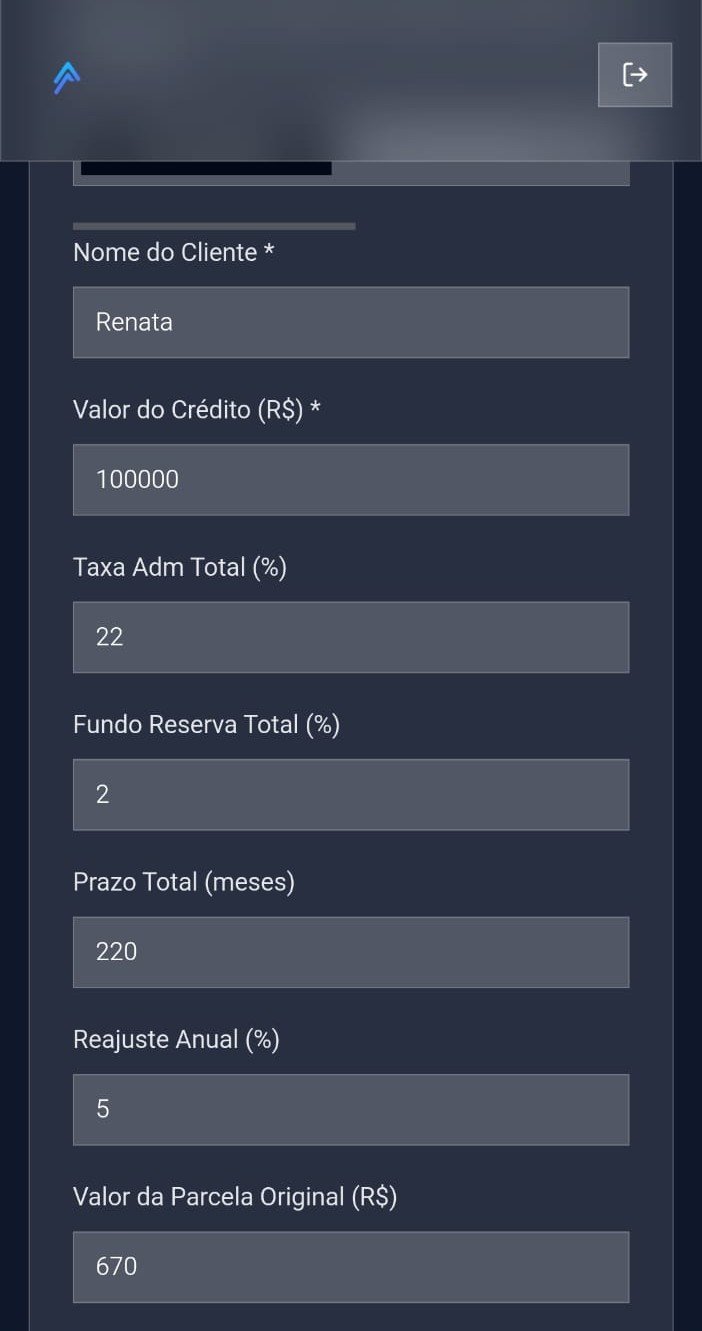Click the "Valor do Crédito (R$)" label
The width and height of the screenshot is (702, 1331).
188,410
